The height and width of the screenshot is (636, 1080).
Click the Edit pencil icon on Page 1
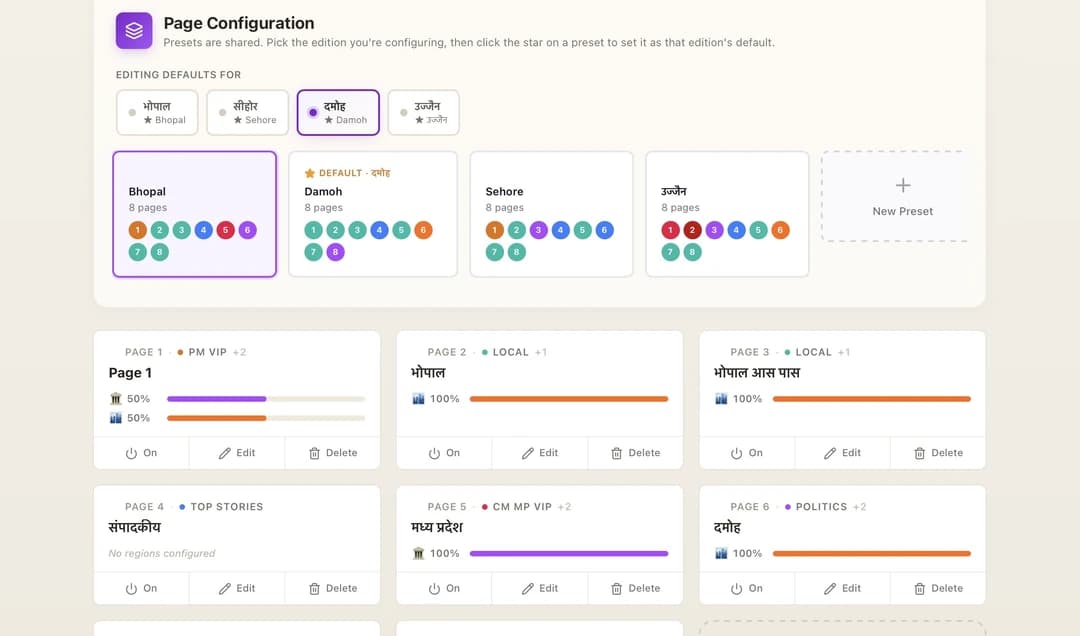[x=224, y=452]
